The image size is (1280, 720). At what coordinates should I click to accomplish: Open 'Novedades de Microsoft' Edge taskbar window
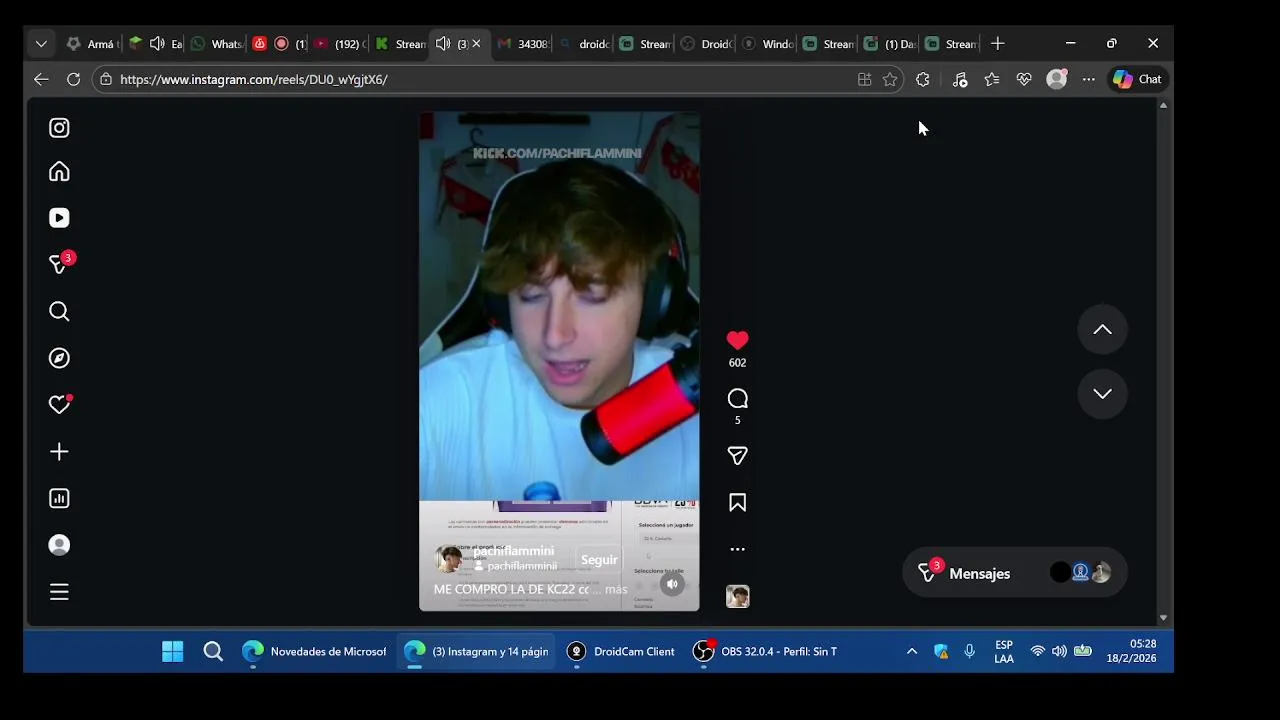click(314, 652)
